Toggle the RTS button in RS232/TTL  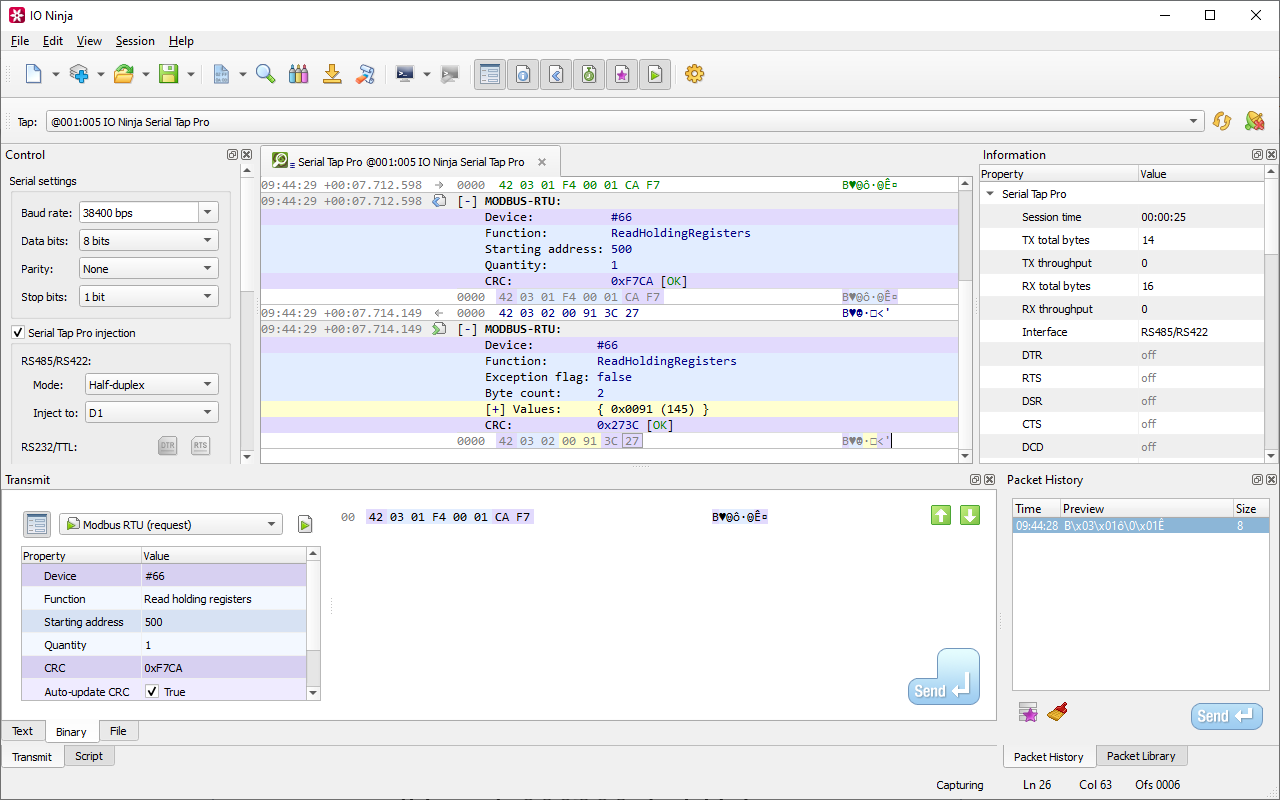pos(200,446)
